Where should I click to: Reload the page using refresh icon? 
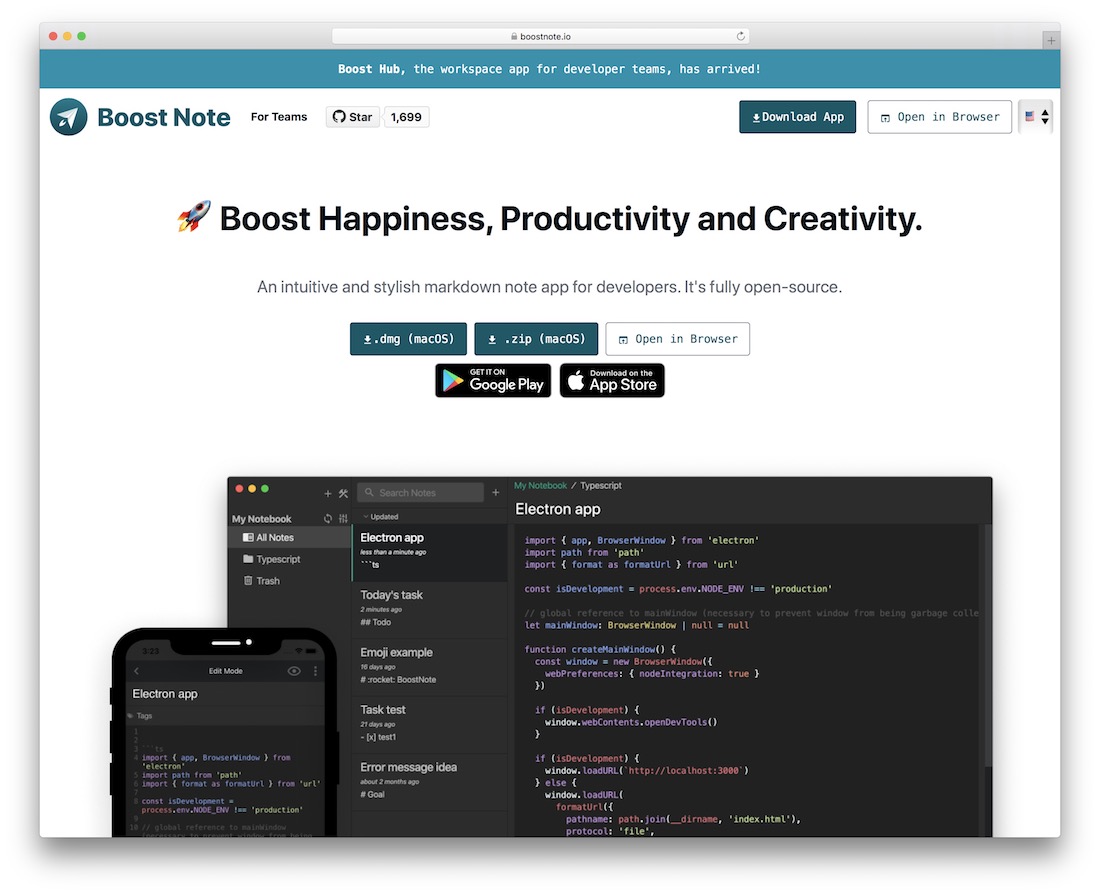coord(740,36)
